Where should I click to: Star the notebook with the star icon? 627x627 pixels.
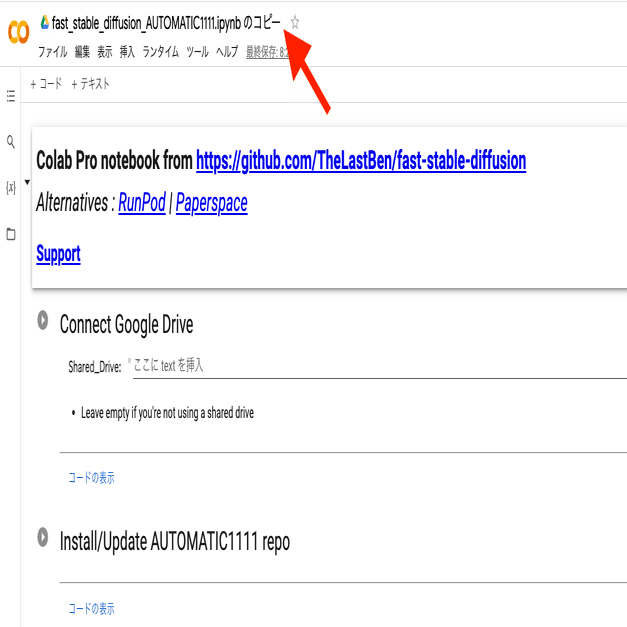(x=295, y=22)
